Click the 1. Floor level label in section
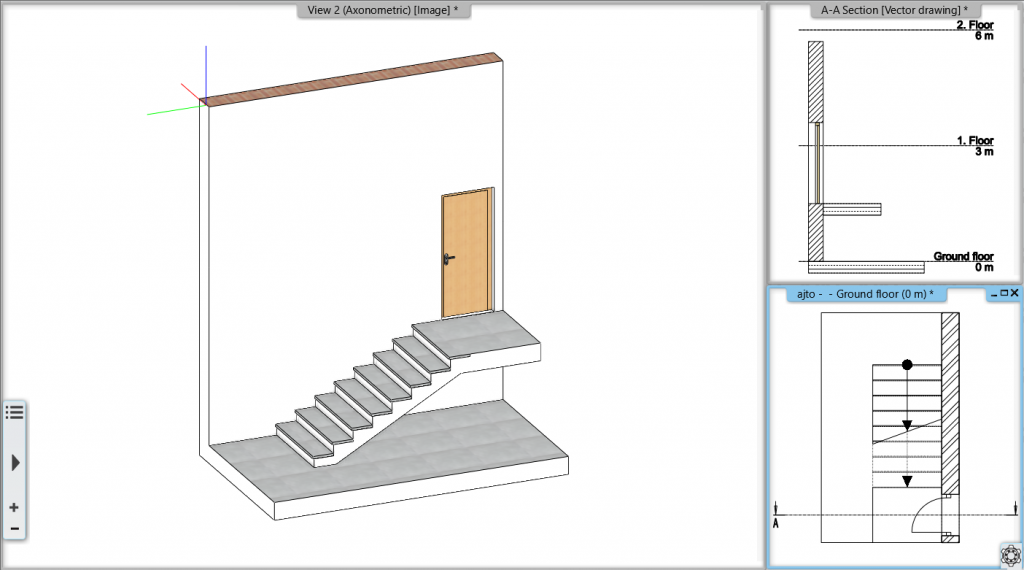This screenshot has width=1024, height=570. click(x=974, y=142)
